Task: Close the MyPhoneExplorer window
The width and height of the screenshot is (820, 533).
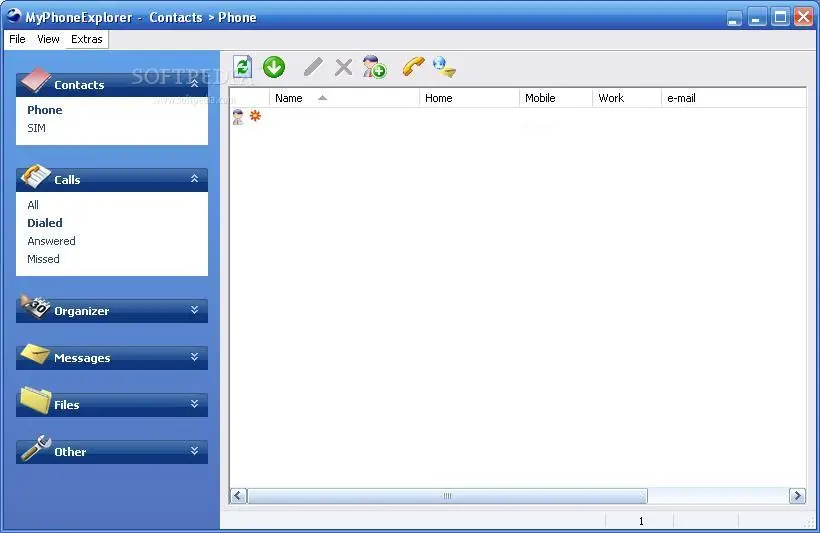Action: (803, 17)
